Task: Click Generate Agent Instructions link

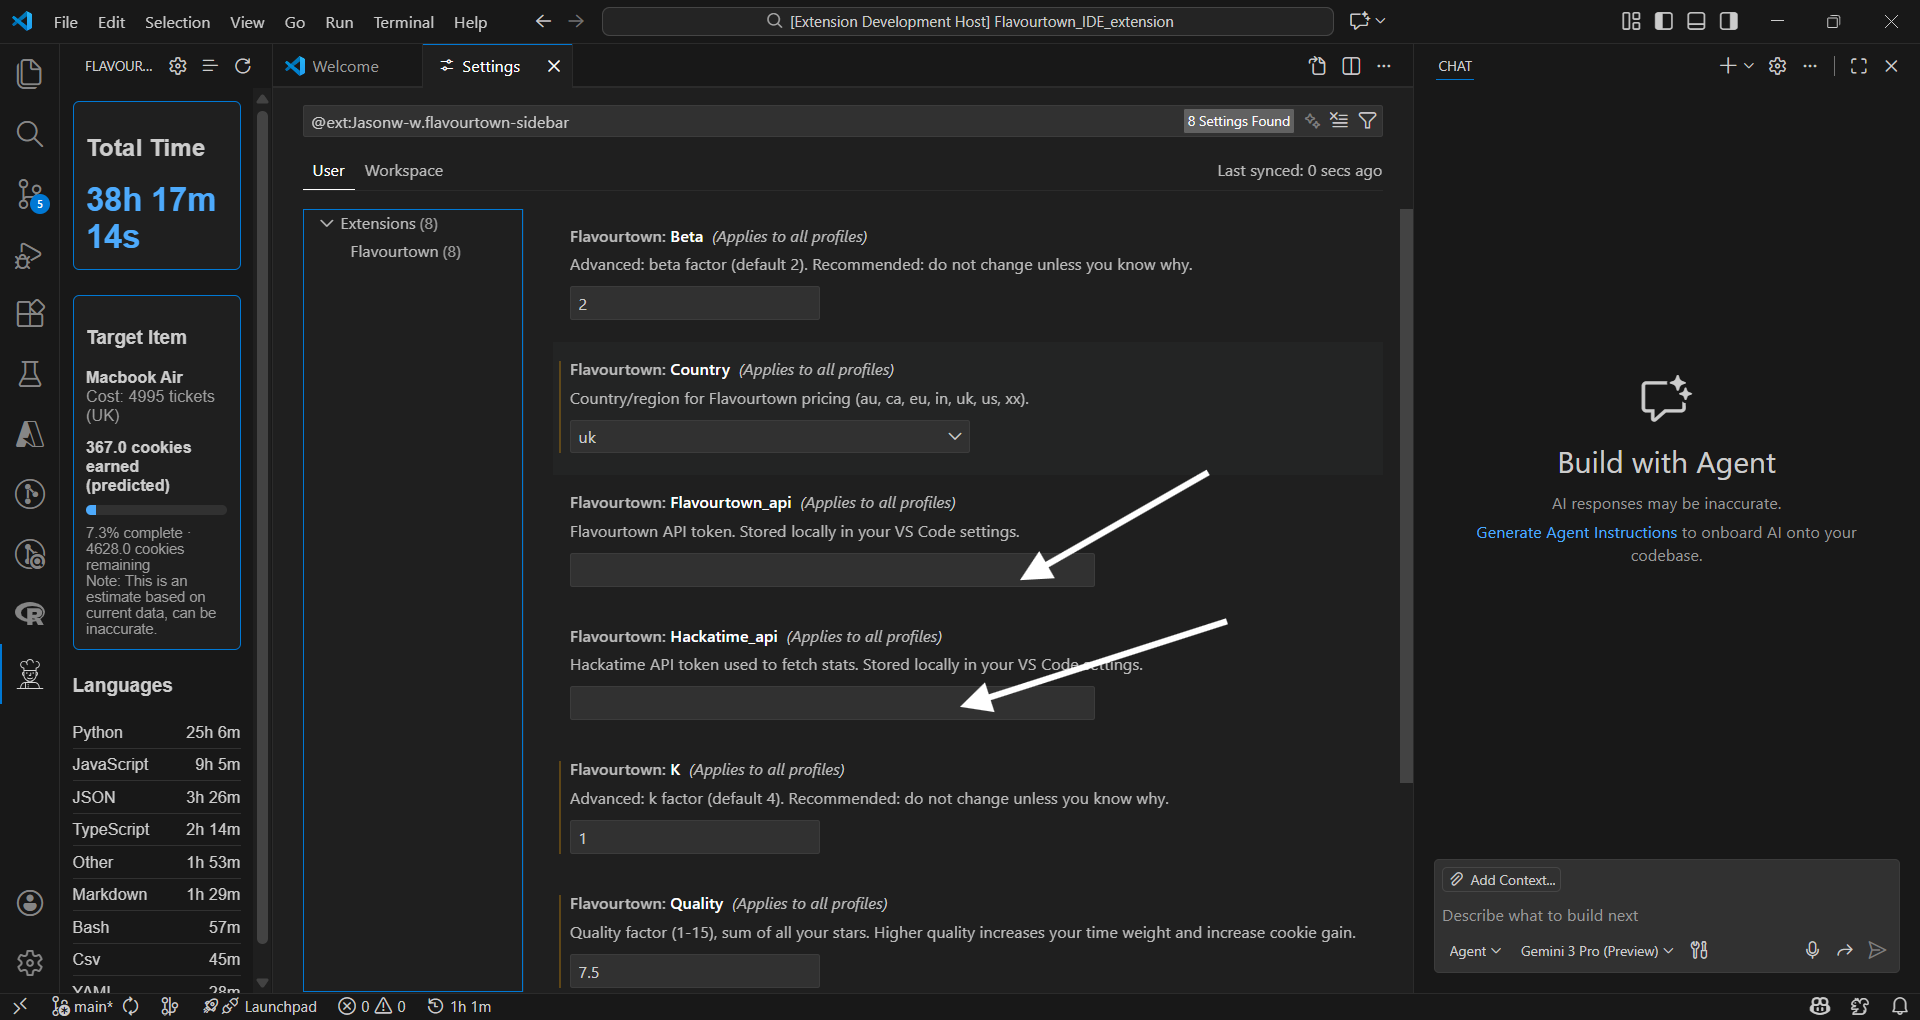Action: coord(1576,533)
